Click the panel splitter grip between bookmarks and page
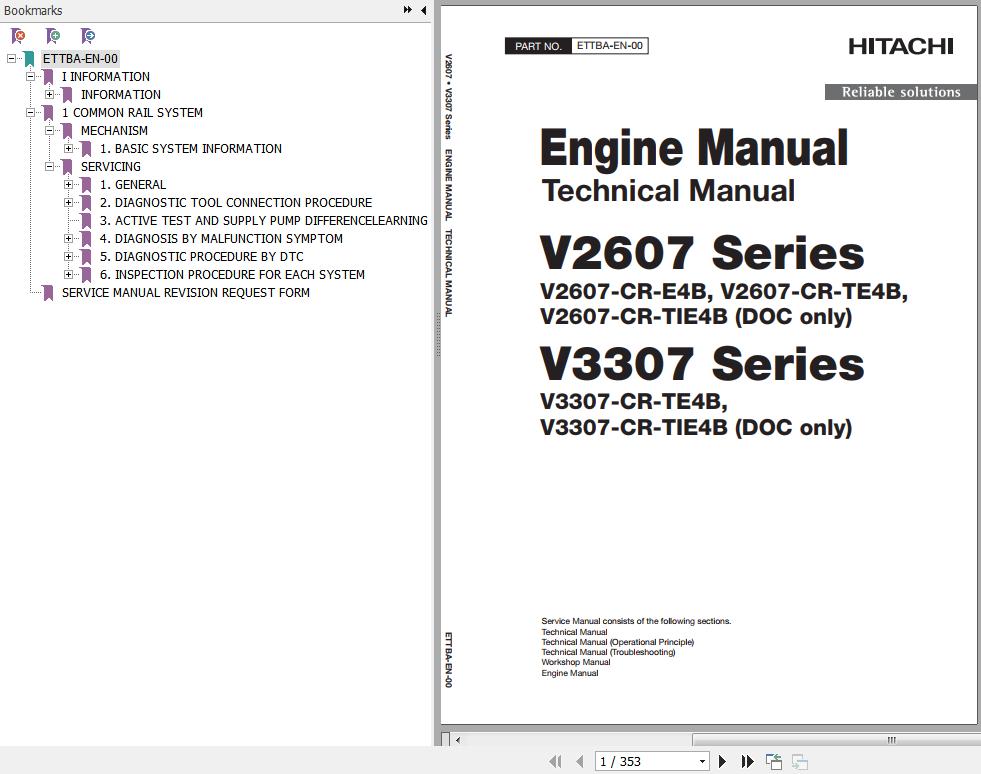Viewport: 981px width, 774px height. (438, 335)
